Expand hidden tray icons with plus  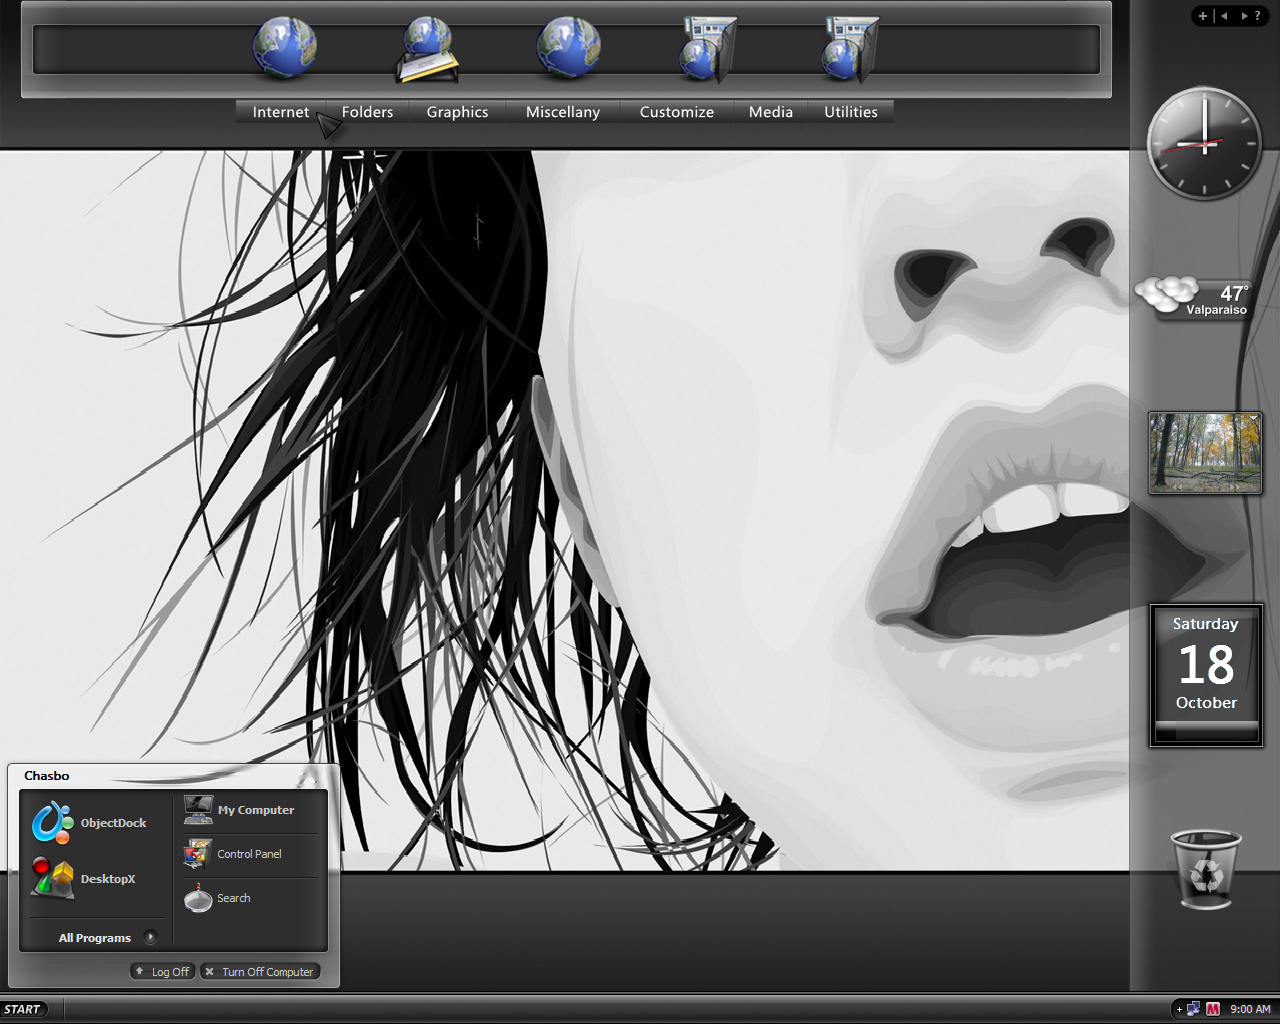click(1179, 1009)
